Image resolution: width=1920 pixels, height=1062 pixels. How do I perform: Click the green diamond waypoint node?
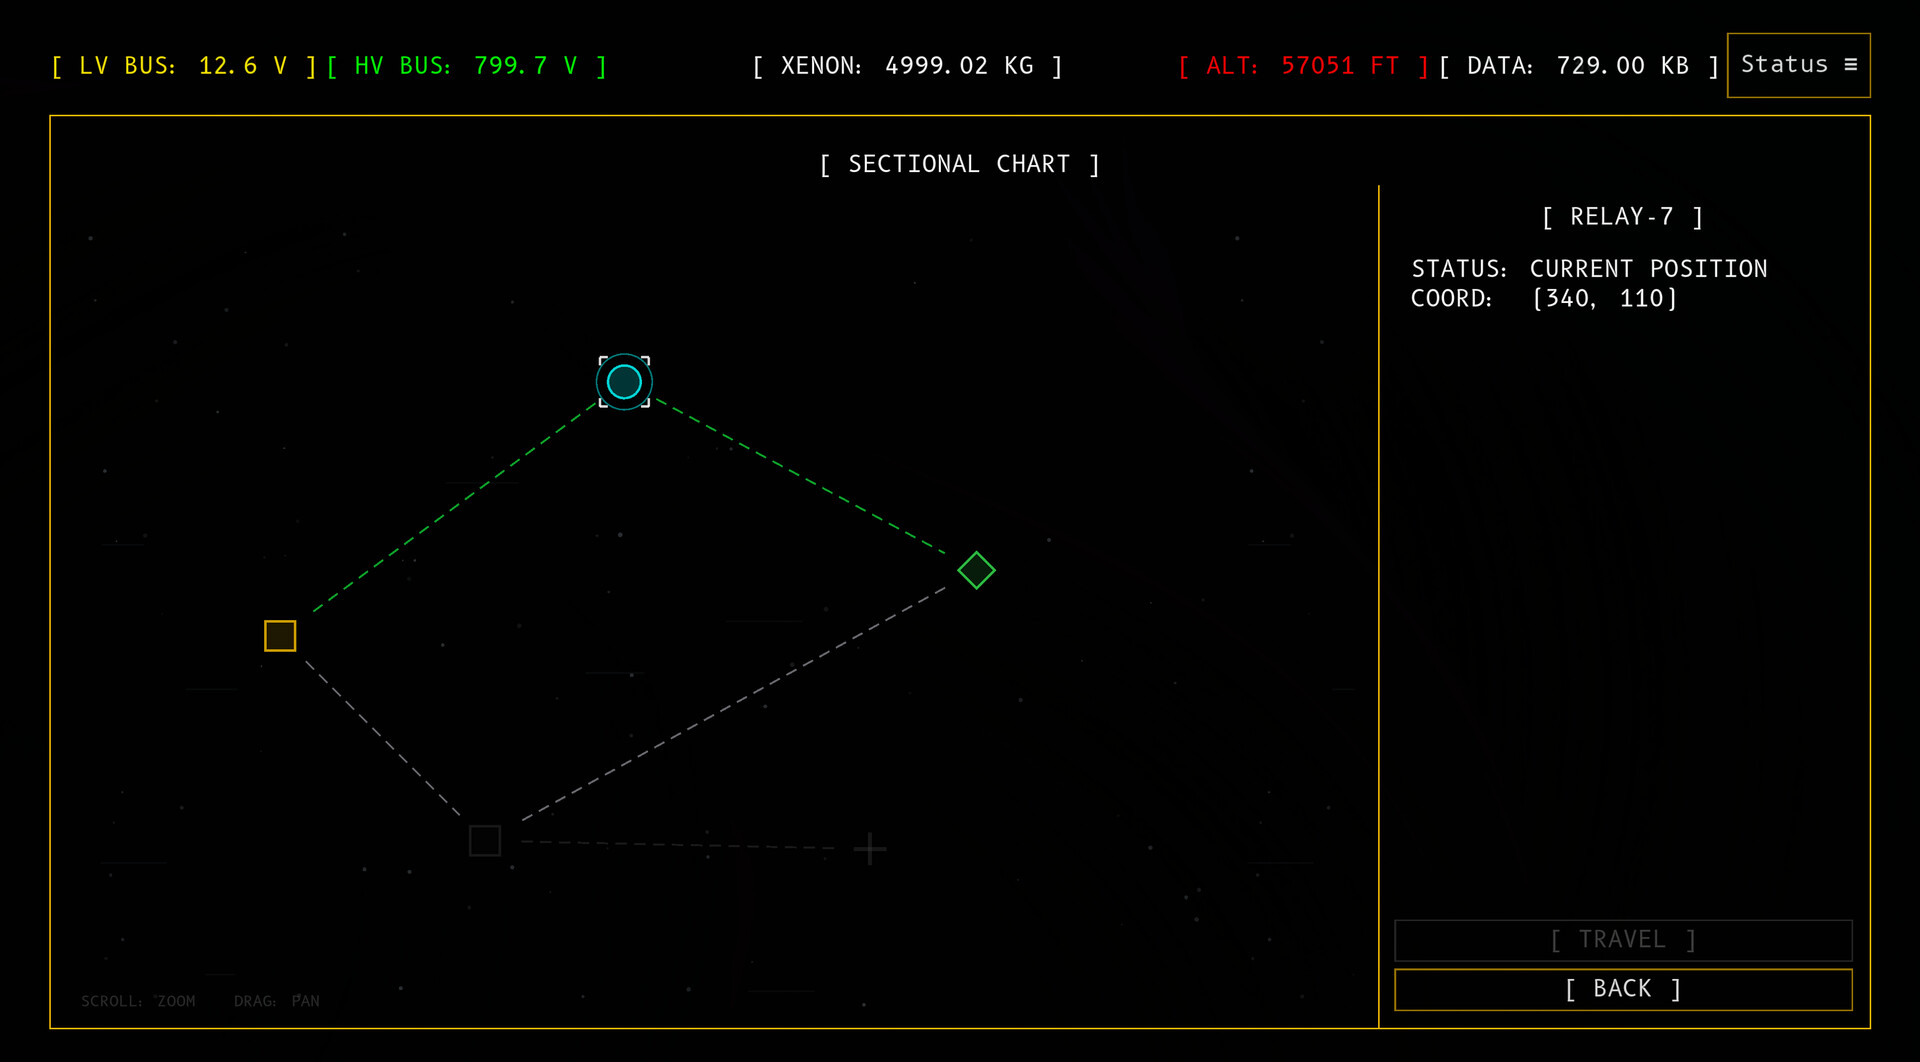[x=976, y=571]
